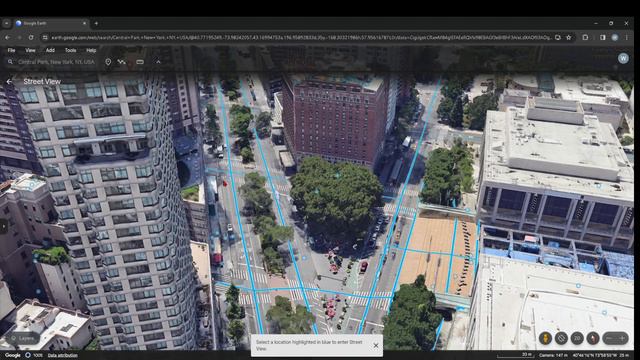View site information icon in address bar
This screenshot has width=640, height=360.
click(x=45, y=37)
